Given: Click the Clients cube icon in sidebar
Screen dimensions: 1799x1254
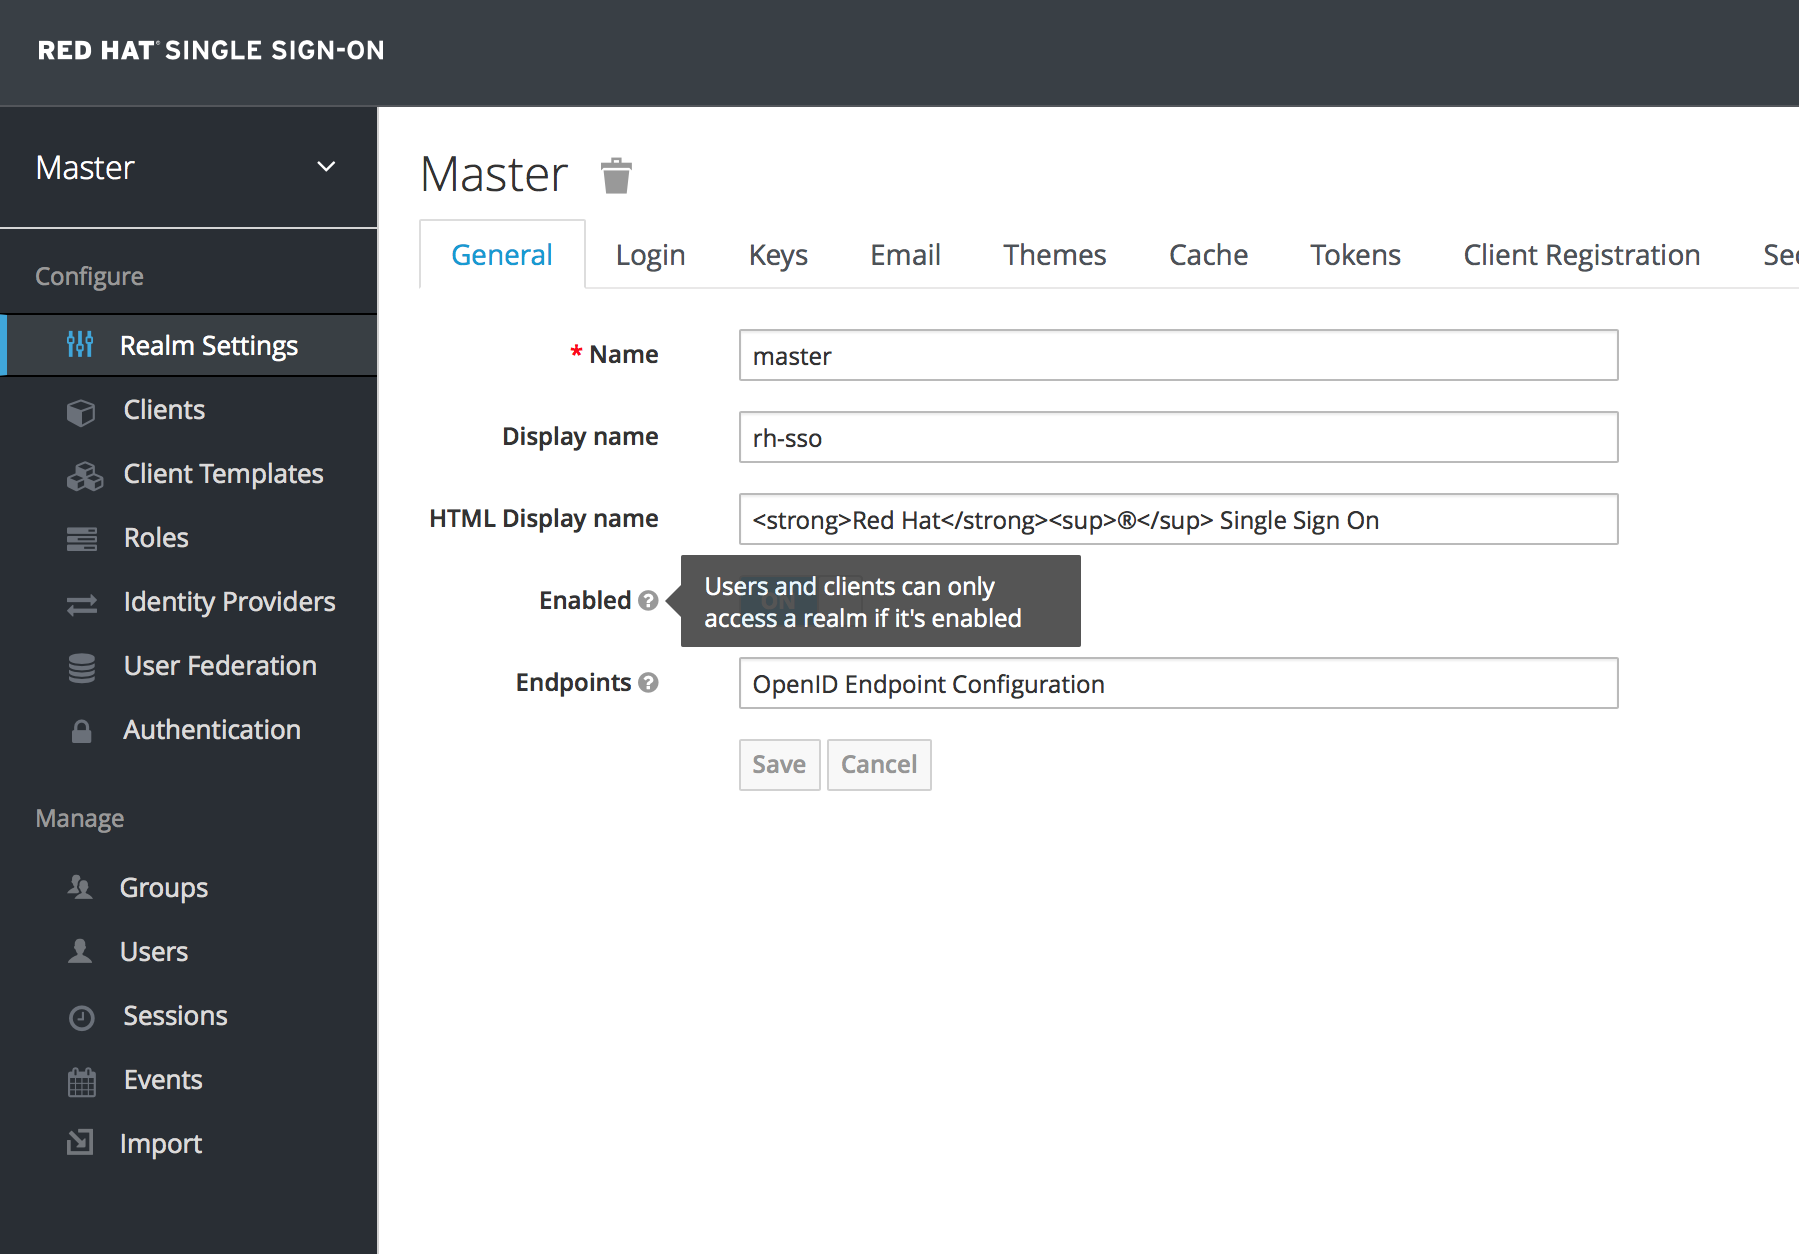Looking at the screenshot, I should pyautogui.click(x=81, y=411).
